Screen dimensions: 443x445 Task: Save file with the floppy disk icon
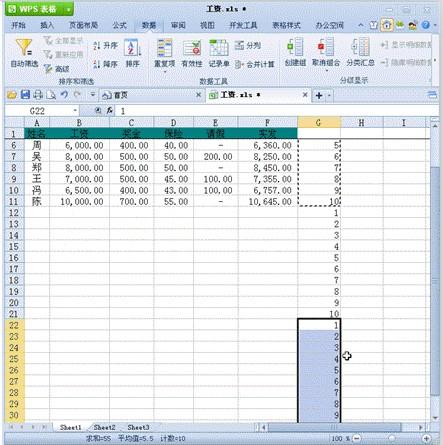pyautogui.click(x=25, y=95)
